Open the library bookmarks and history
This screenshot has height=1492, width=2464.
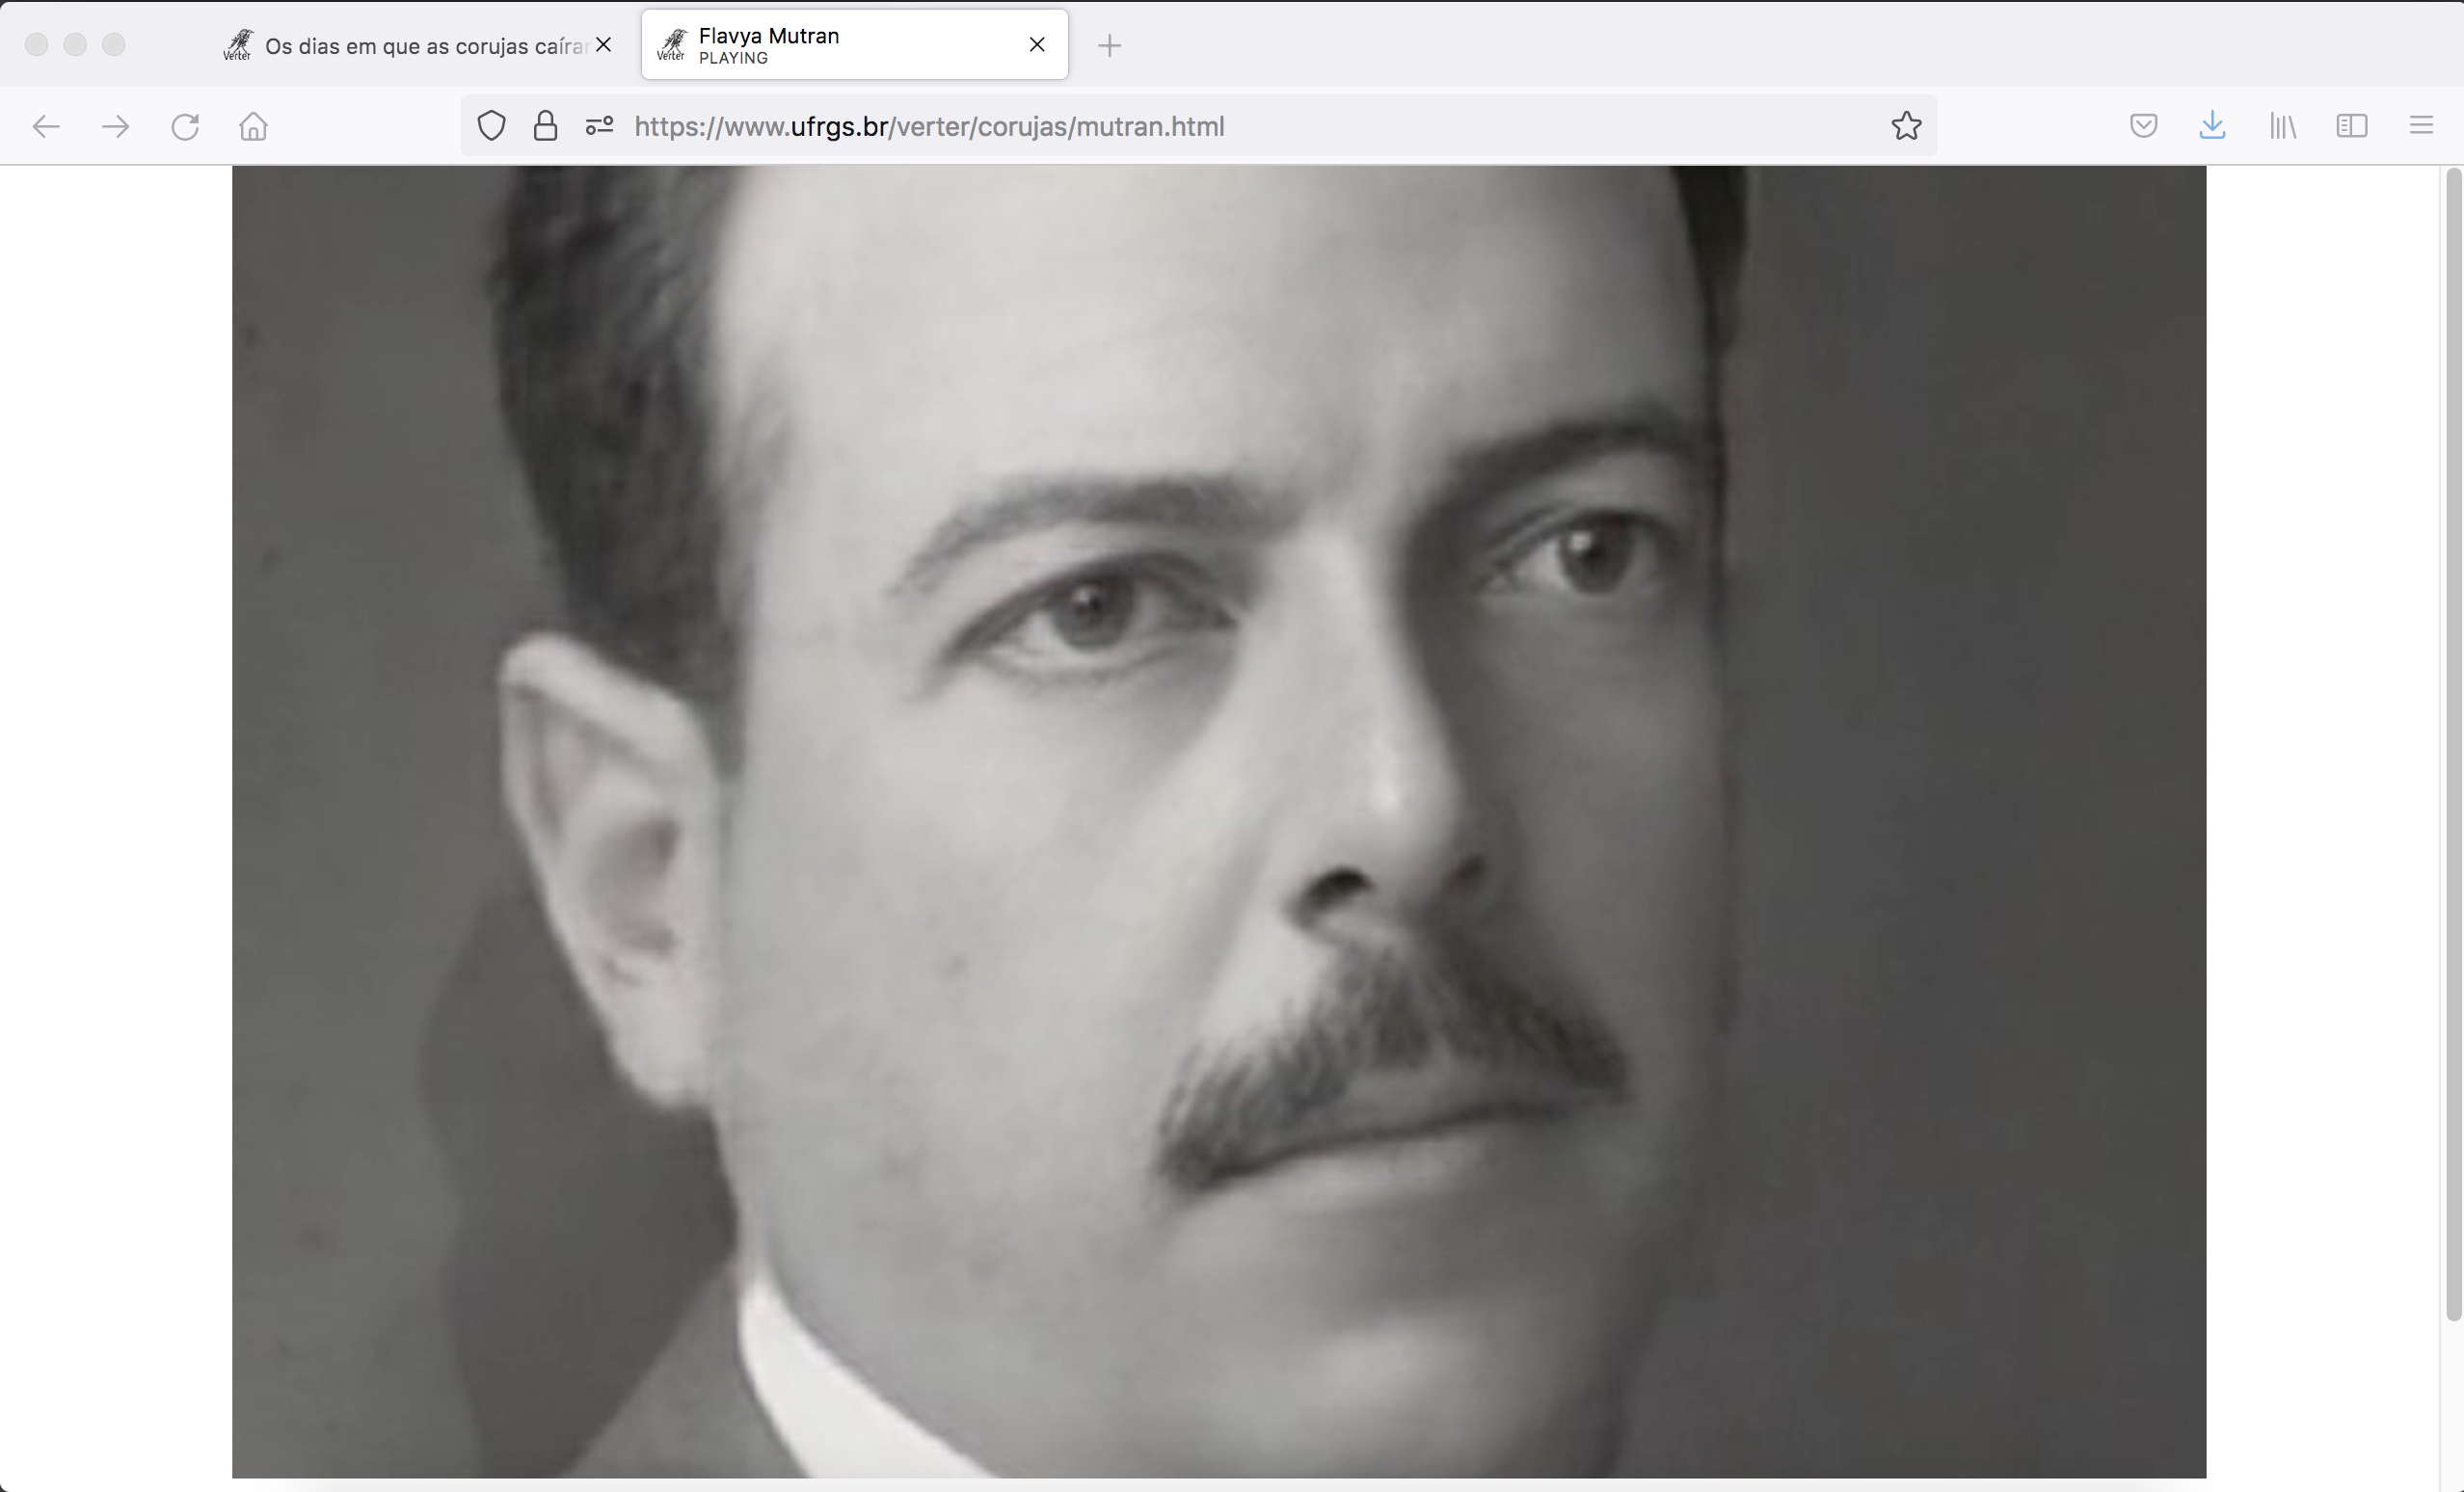pos(2282,126)
